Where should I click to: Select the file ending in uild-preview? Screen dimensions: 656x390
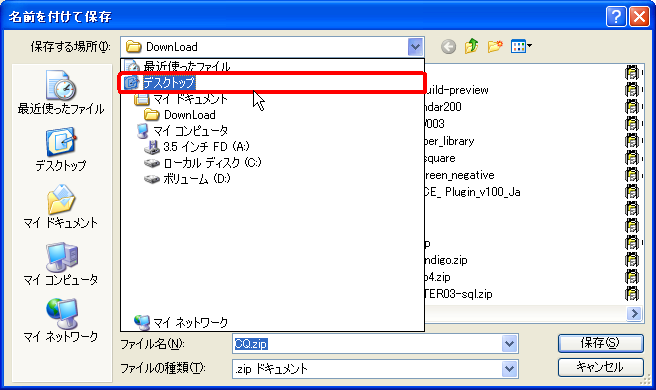coord(457,90)
